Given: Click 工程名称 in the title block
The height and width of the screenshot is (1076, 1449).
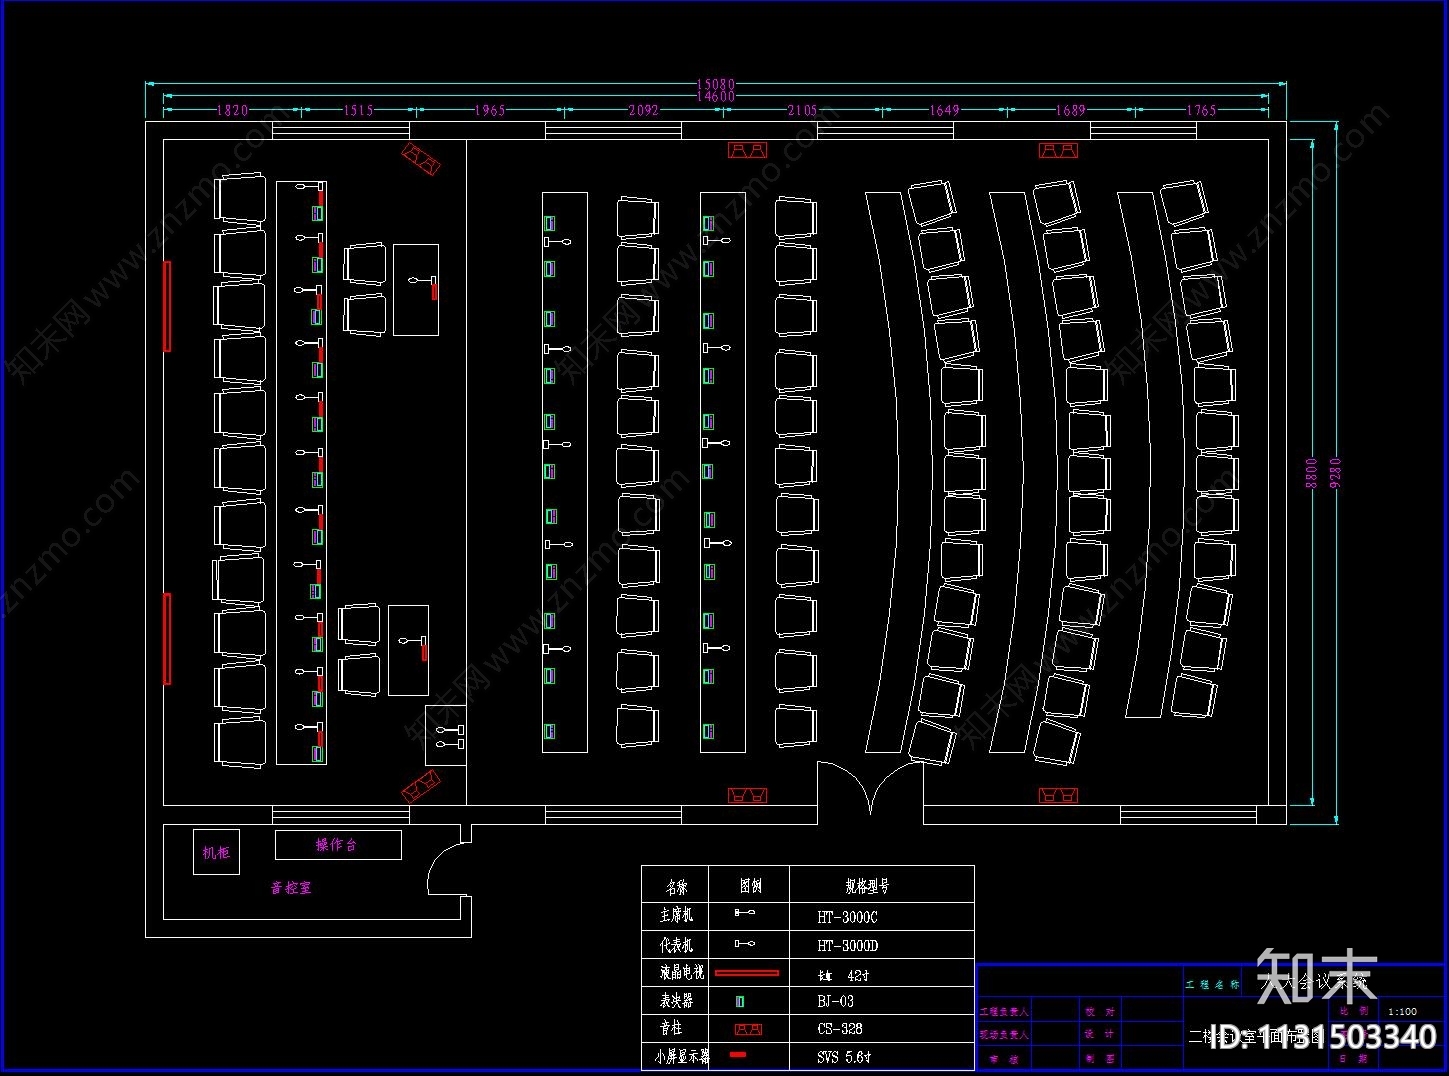Looking at the screenshot, I should pos(1212,985).
